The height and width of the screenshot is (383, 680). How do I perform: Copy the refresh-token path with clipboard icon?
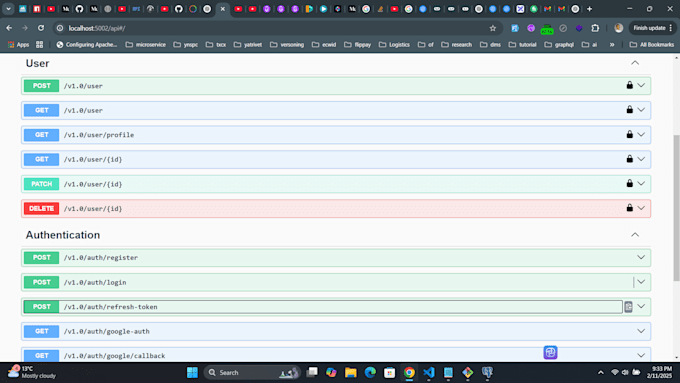tap(628, 307)
